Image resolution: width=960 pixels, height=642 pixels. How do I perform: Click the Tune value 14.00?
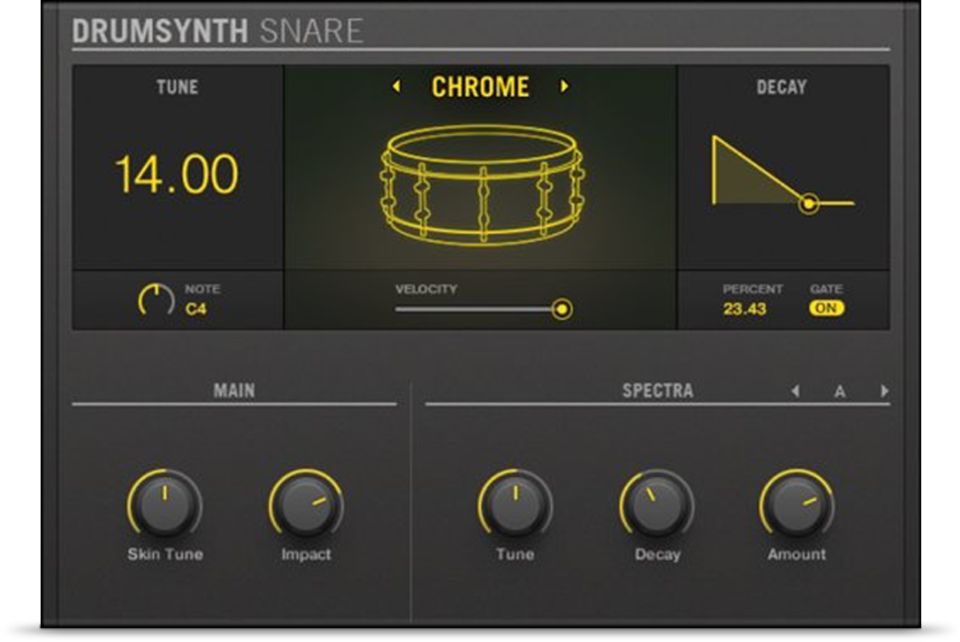tap(177, 175)
